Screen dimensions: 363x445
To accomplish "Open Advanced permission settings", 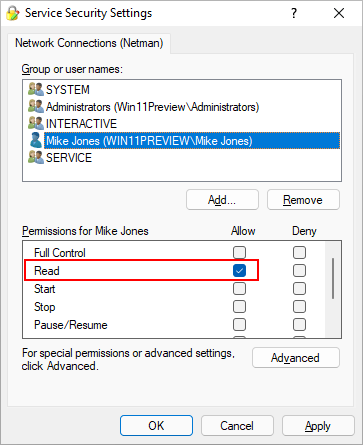I will click(296, 358).
